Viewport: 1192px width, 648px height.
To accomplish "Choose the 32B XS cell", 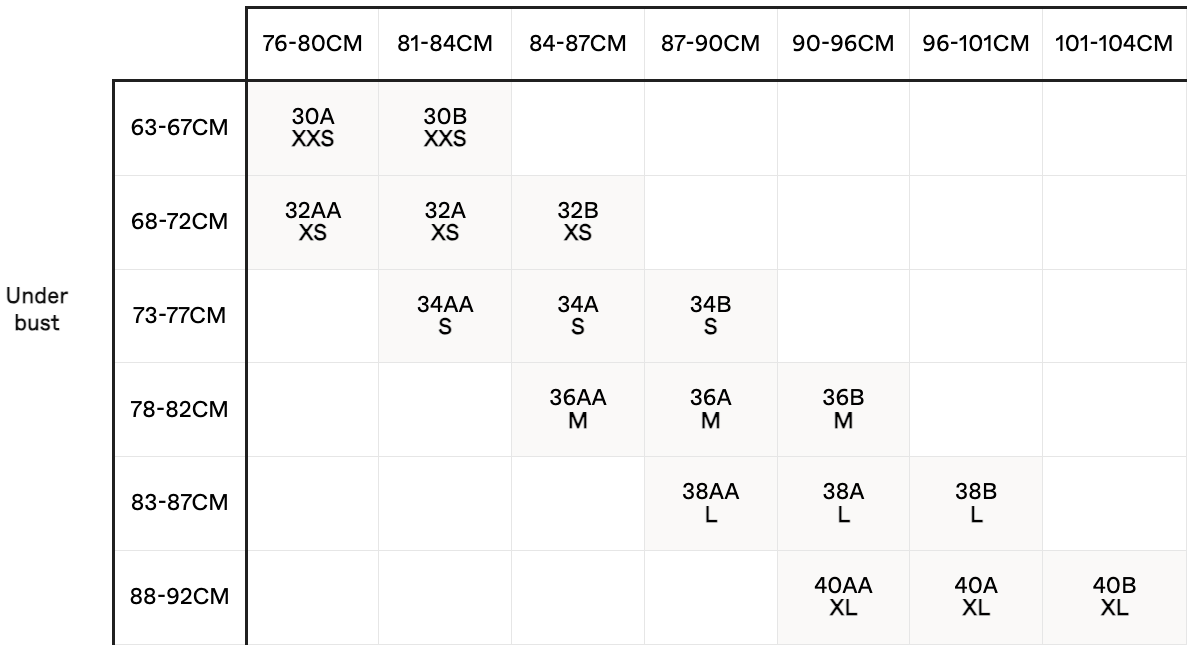I will click(578, 222).
